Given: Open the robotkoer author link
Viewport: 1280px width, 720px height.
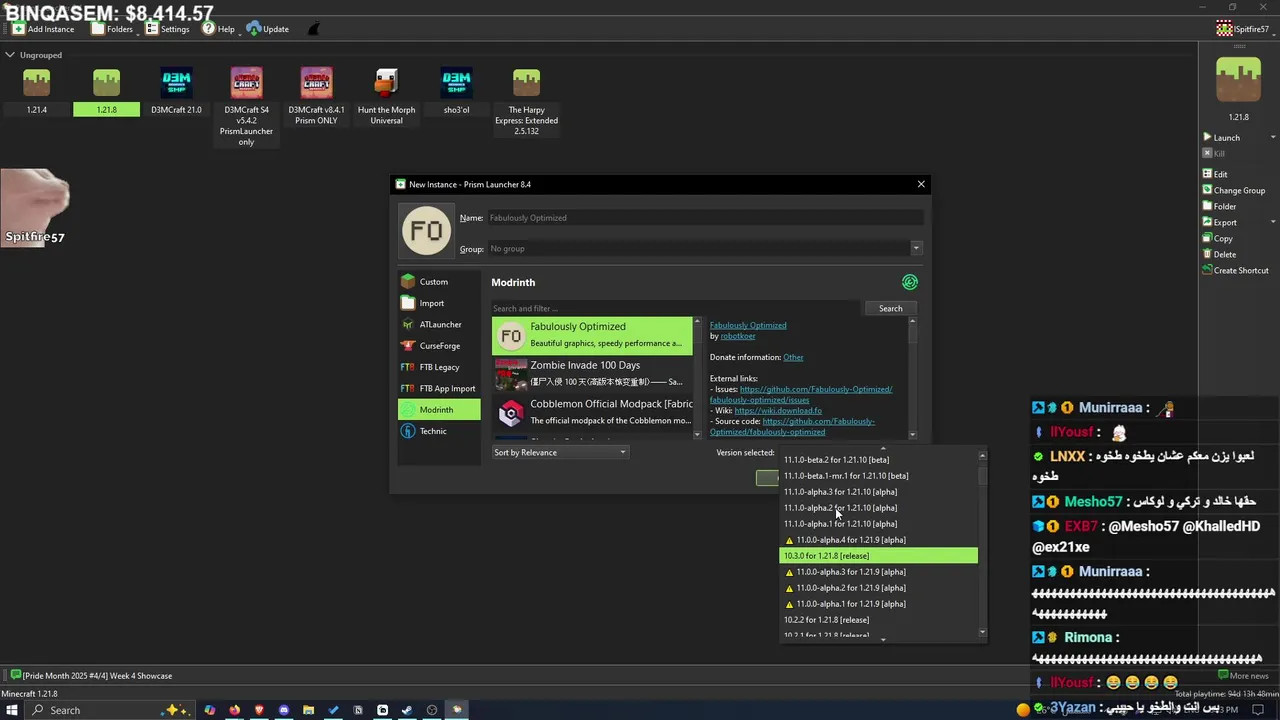Looking at the screenshot, I should coord(738,336).
